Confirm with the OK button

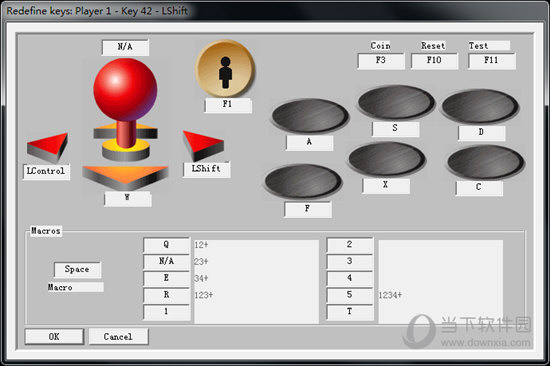(54, 337)
